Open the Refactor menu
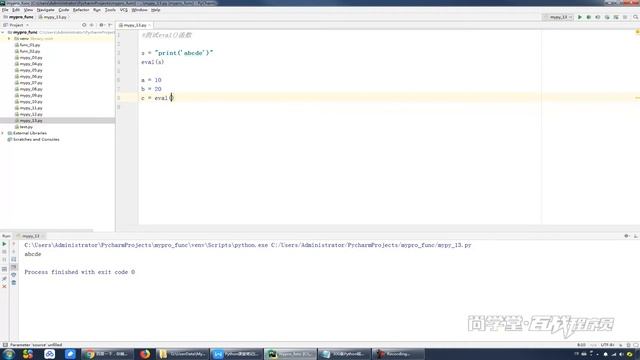 [81, 10]
